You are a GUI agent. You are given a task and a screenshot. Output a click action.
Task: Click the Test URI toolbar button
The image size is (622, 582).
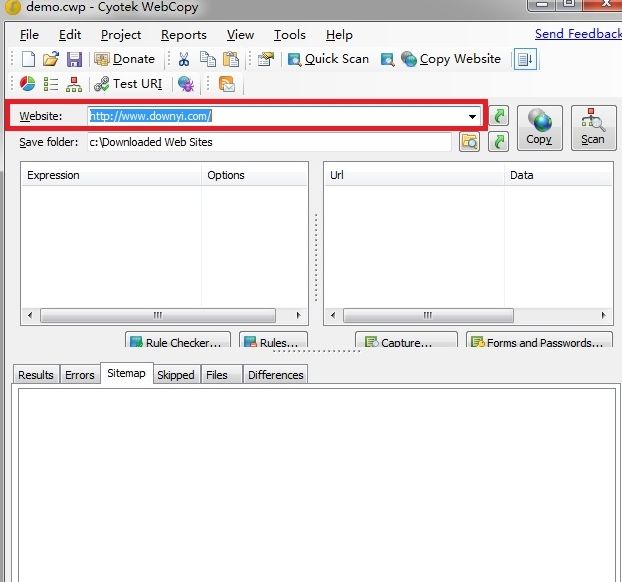point(128,84)
